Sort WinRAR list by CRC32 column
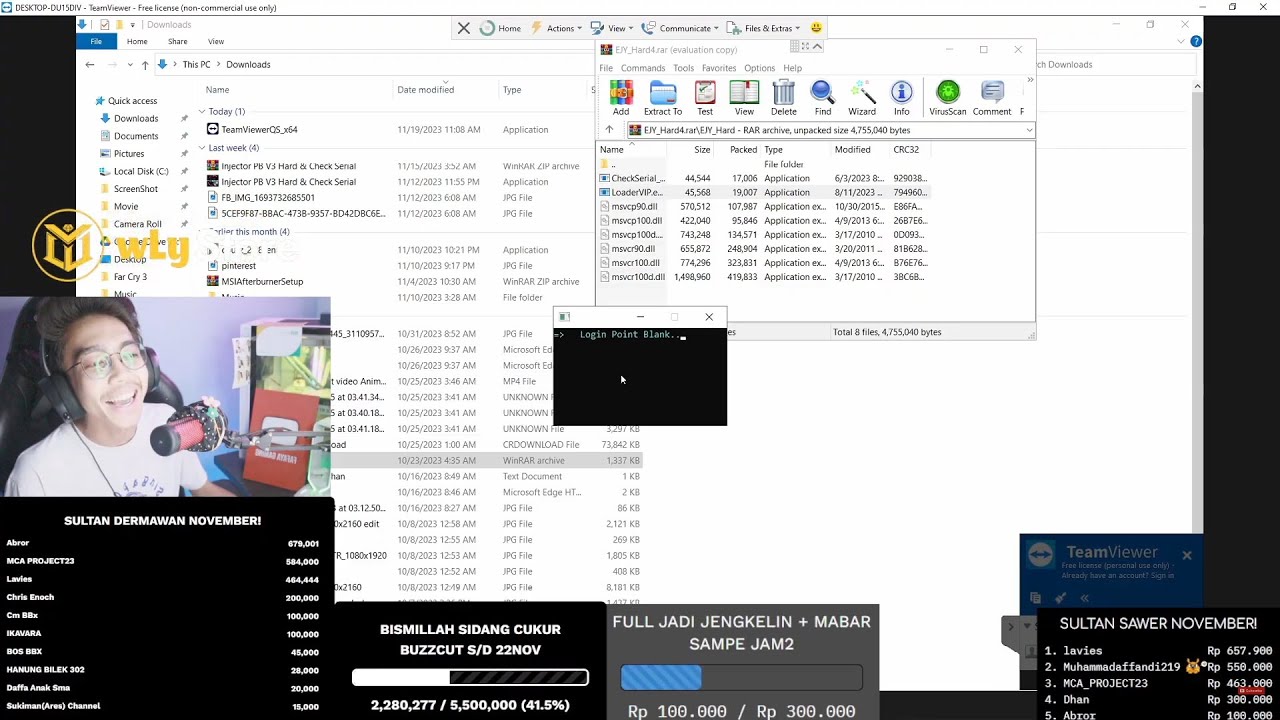 click(906, 149)
